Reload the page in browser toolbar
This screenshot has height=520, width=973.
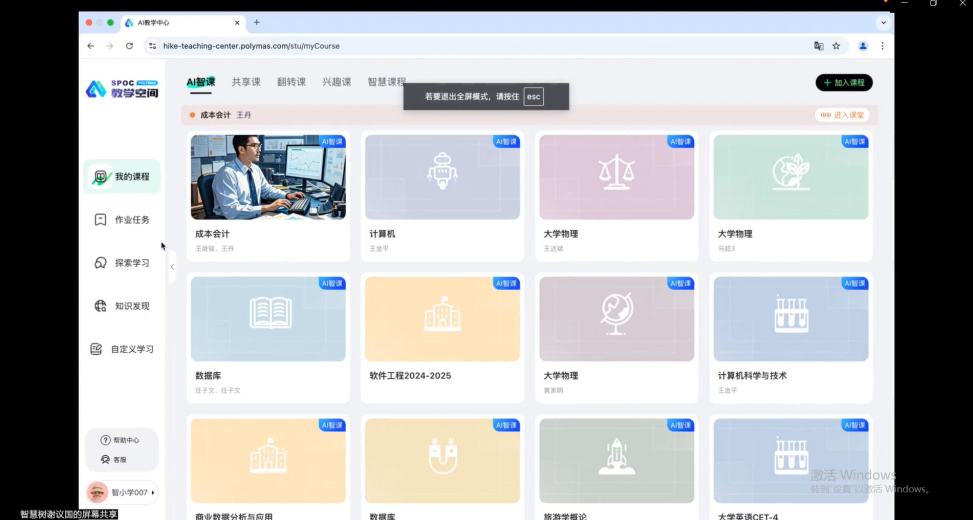129,46
